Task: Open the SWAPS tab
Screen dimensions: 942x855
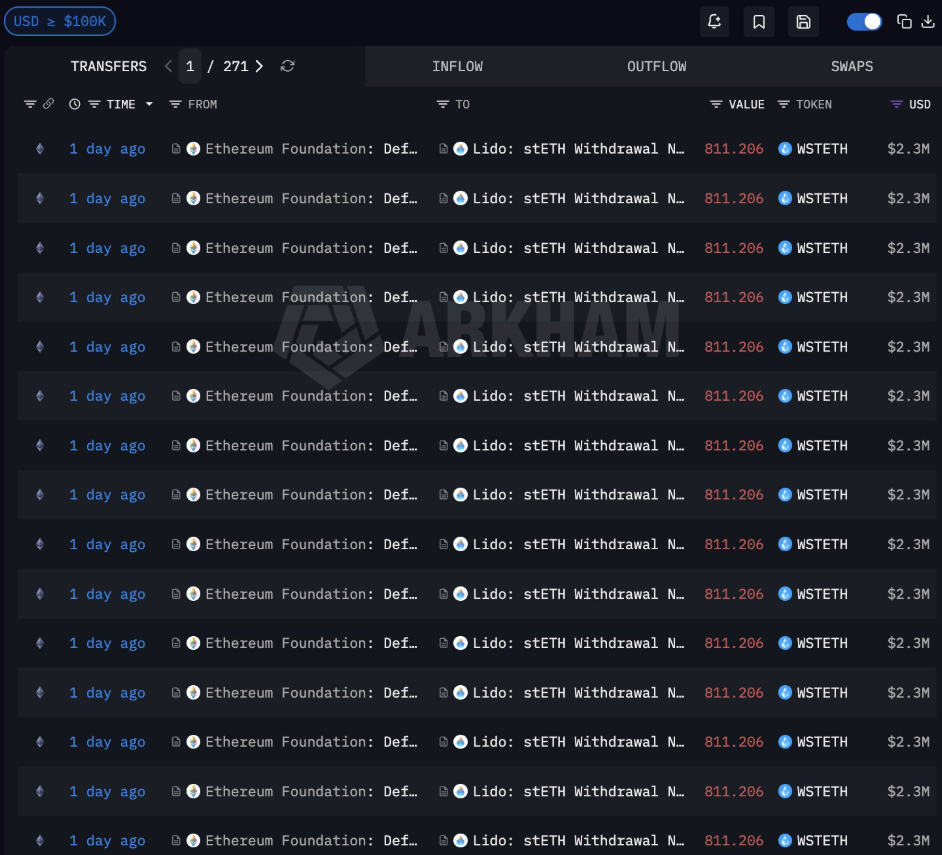Action: 851,66
